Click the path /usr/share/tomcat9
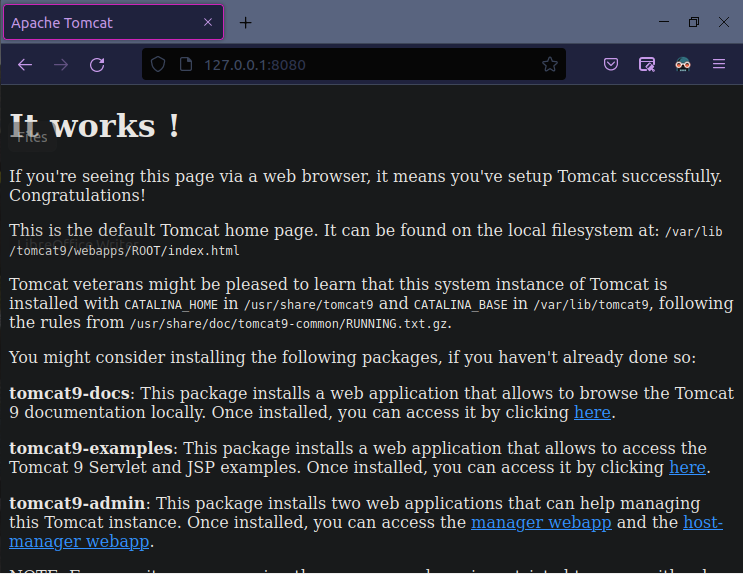Viewport: 743px width, 574px height. pyautogui.click(x=308, y=305)
